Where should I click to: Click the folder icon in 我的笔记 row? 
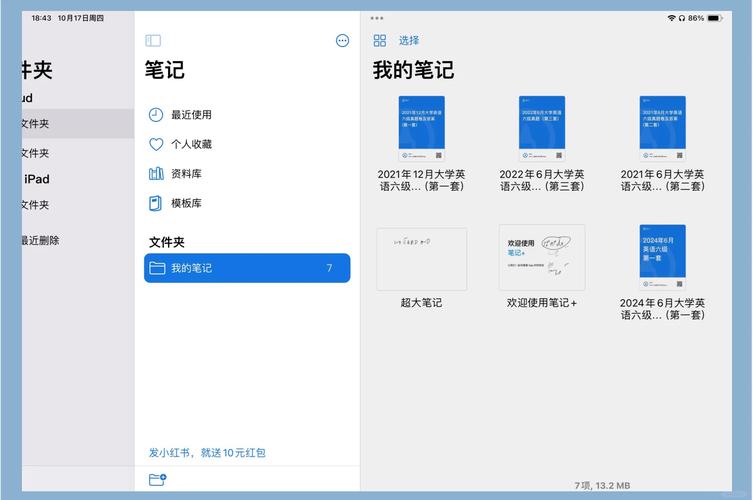[157, 268]
